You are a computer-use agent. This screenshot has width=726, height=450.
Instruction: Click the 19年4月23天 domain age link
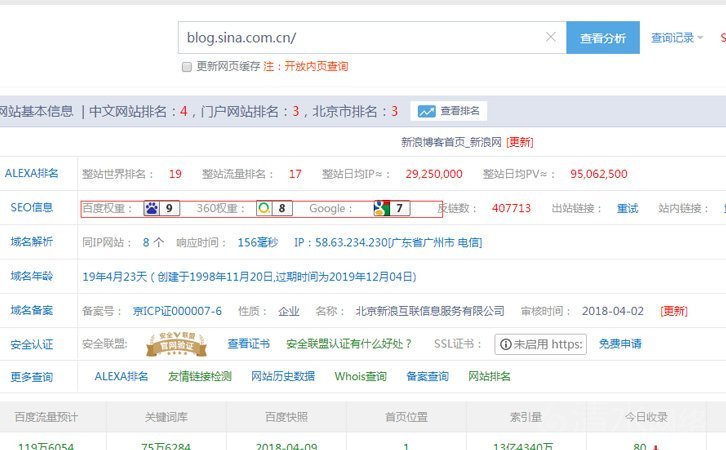pos(250,277)
